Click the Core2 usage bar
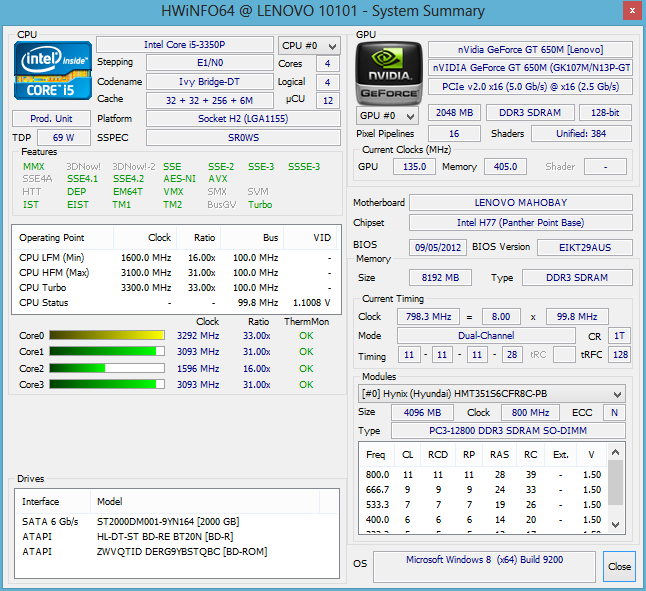646x591 pixels. coord(107,368)
